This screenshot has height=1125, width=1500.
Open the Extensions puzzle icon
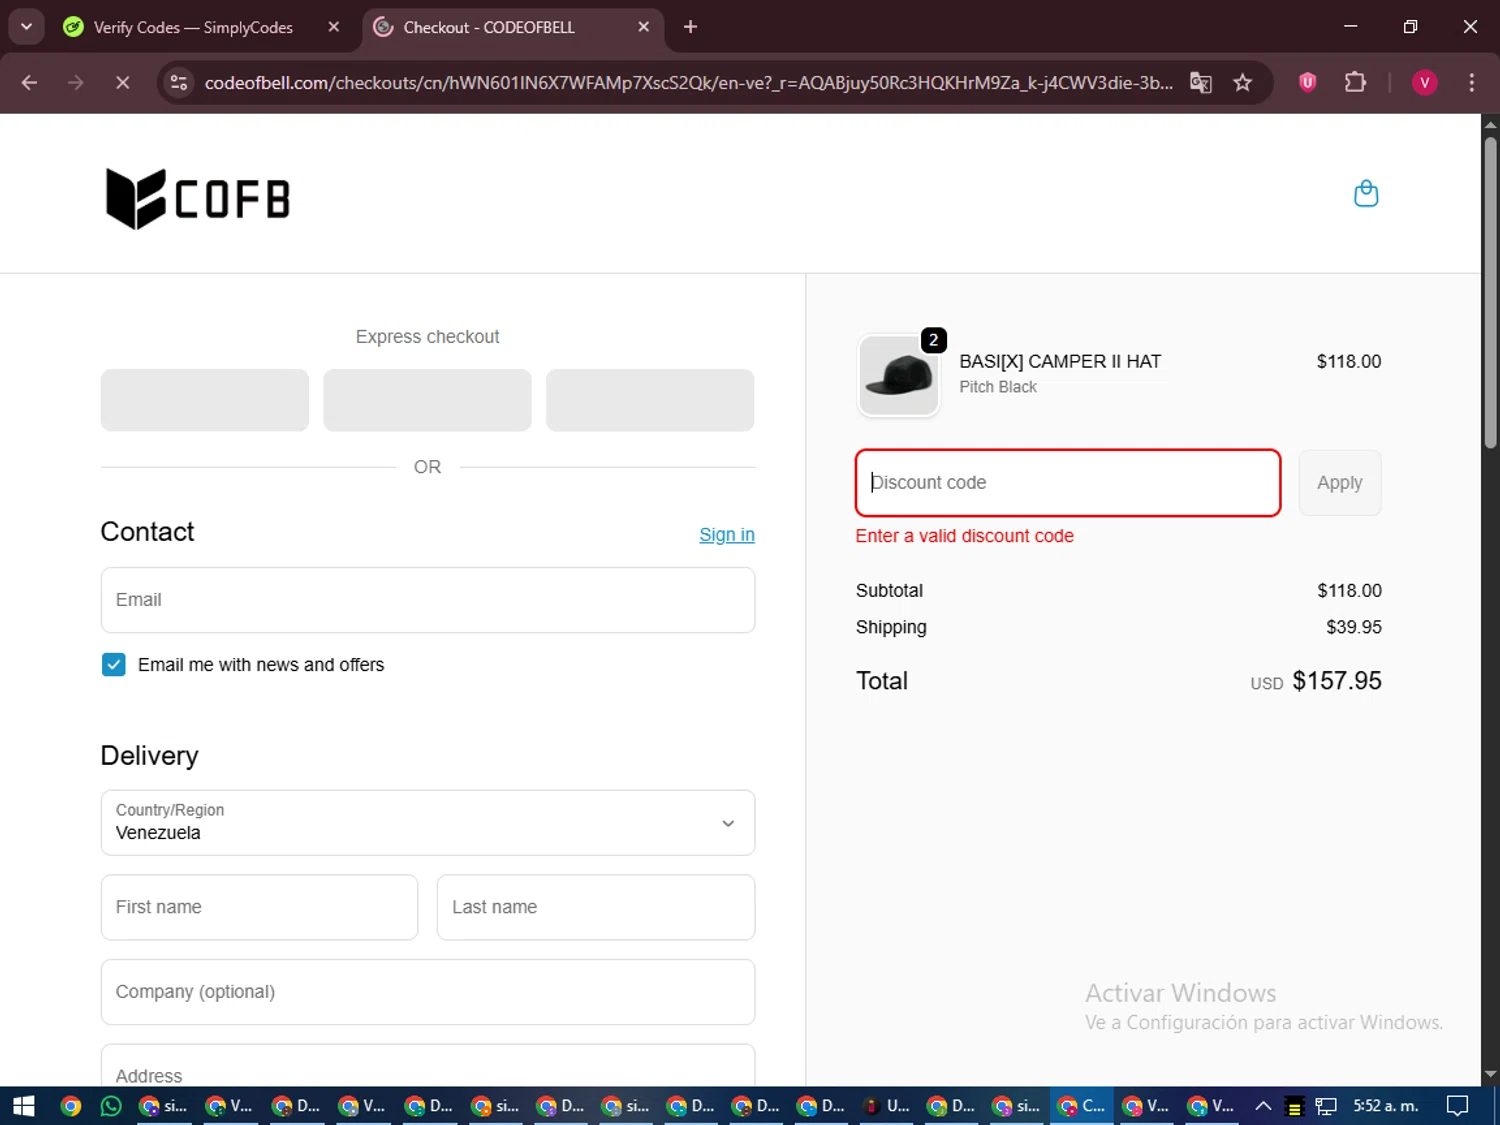1355,82
